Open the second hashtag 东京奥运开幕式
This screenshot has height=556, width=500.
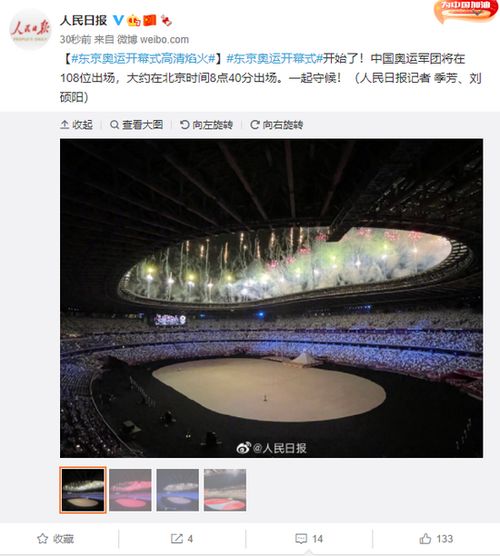click(x=274, y=59)
